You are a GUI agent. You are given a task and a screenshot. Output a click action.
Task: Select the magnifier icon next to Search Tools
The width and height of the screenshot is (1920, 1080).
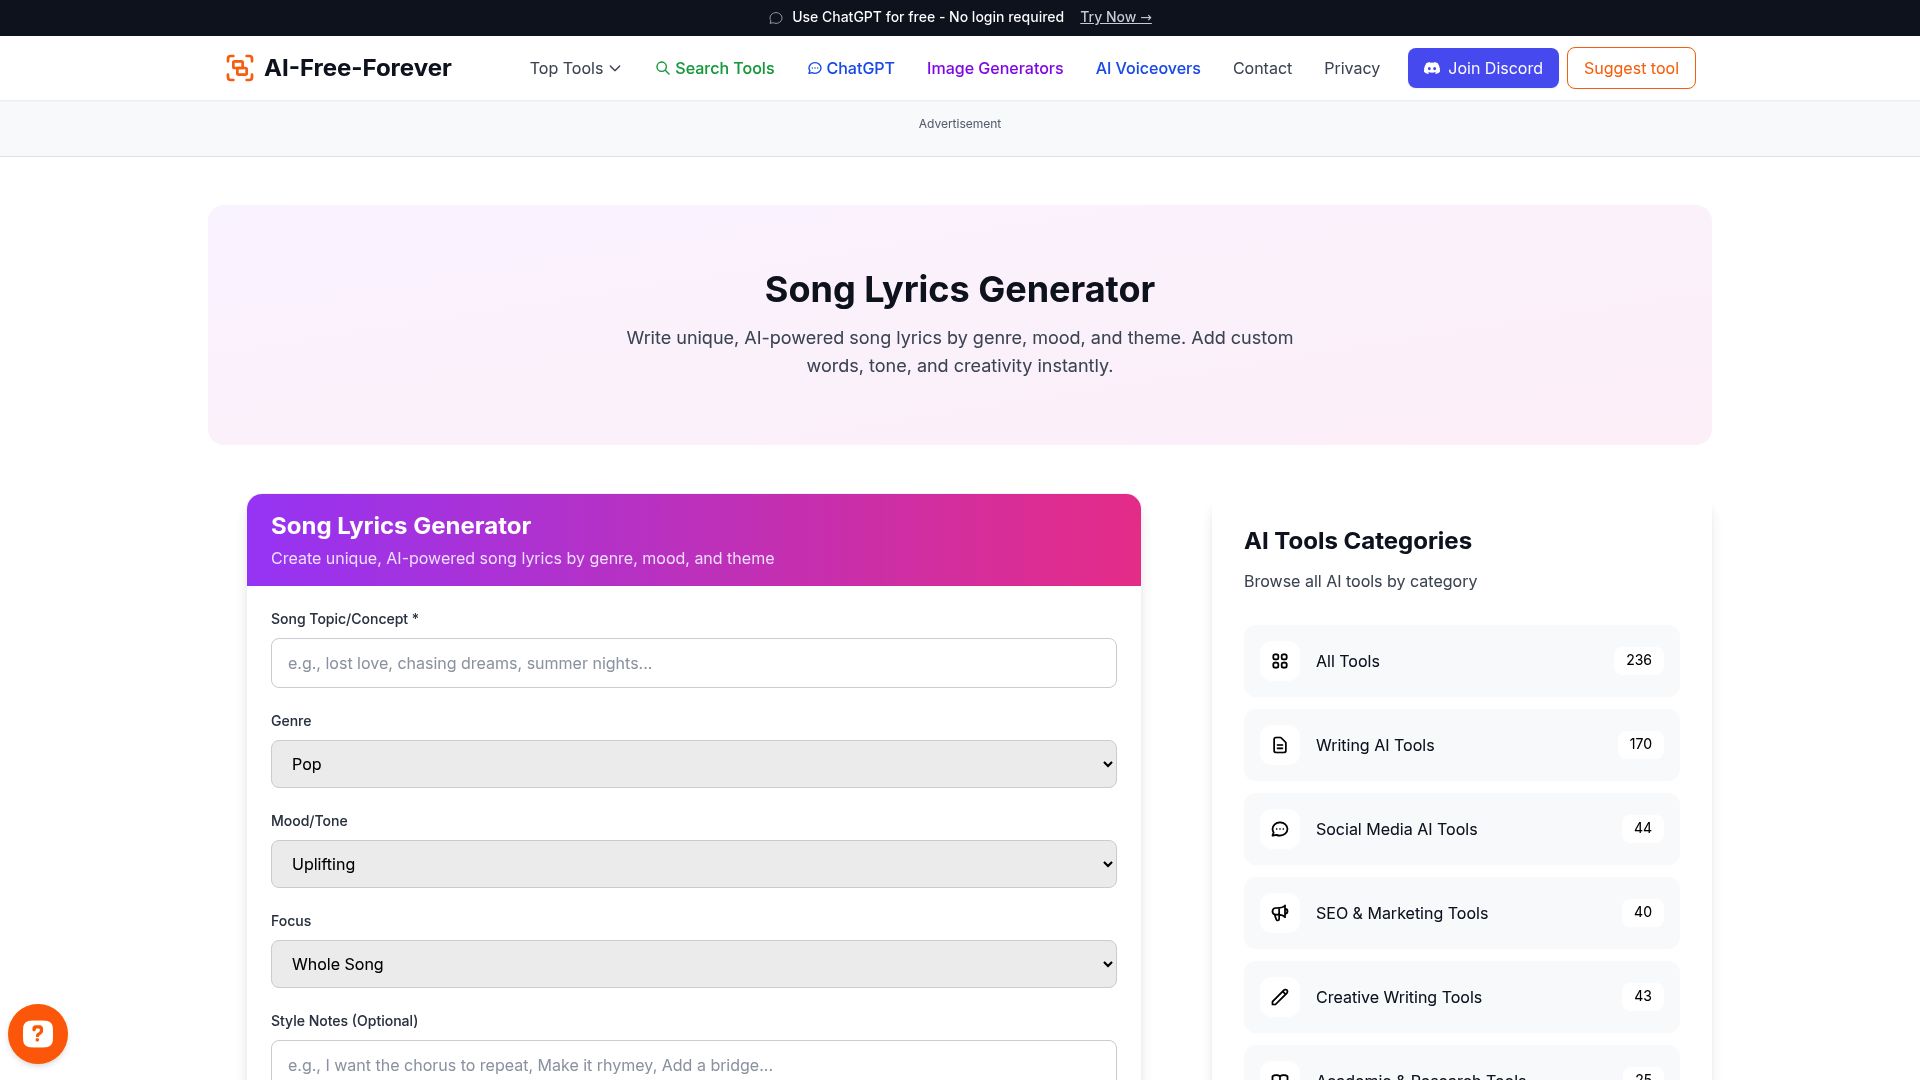[663, 68]
